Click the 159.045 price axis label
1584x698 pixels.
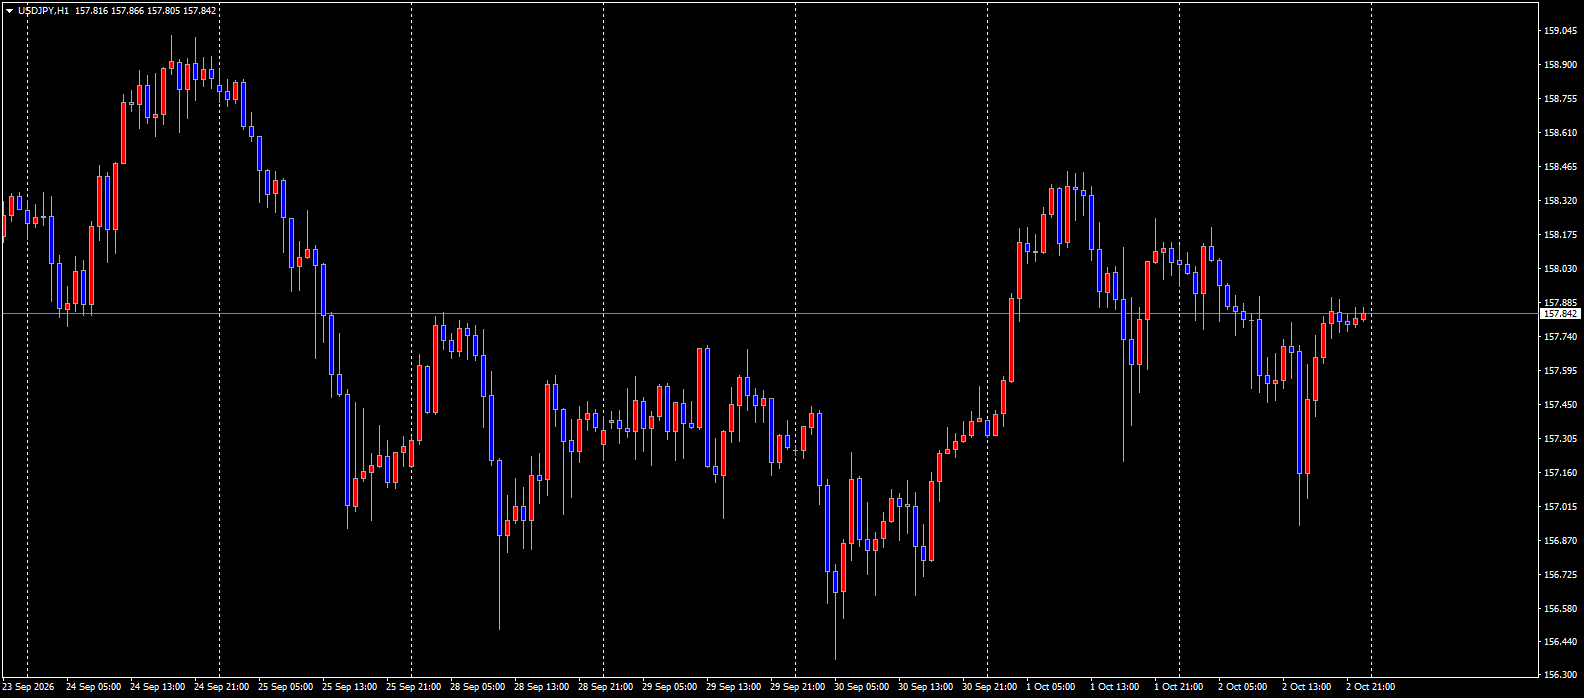(1561, 31)
